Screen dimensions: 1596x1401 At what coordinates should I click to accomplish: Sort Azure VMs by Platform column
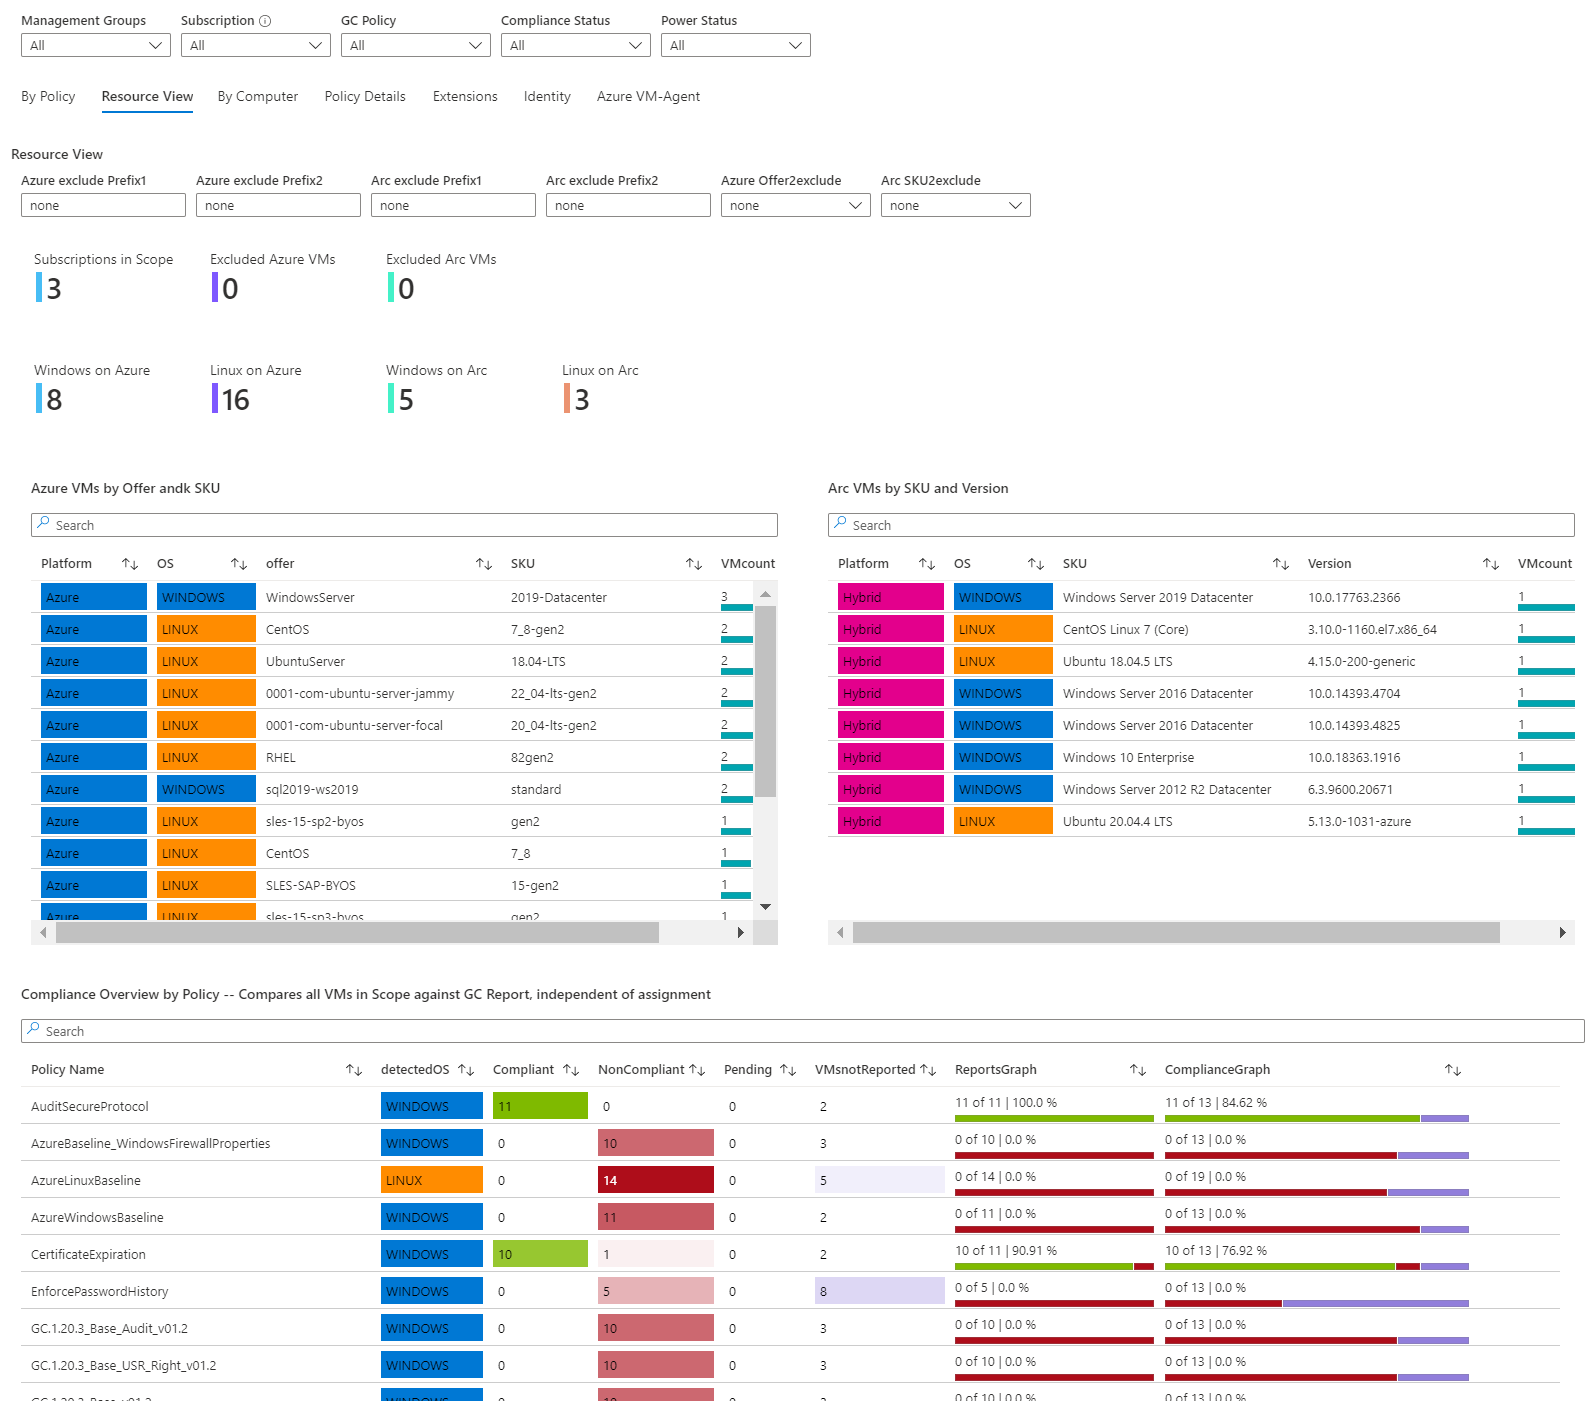click(130, 564)
